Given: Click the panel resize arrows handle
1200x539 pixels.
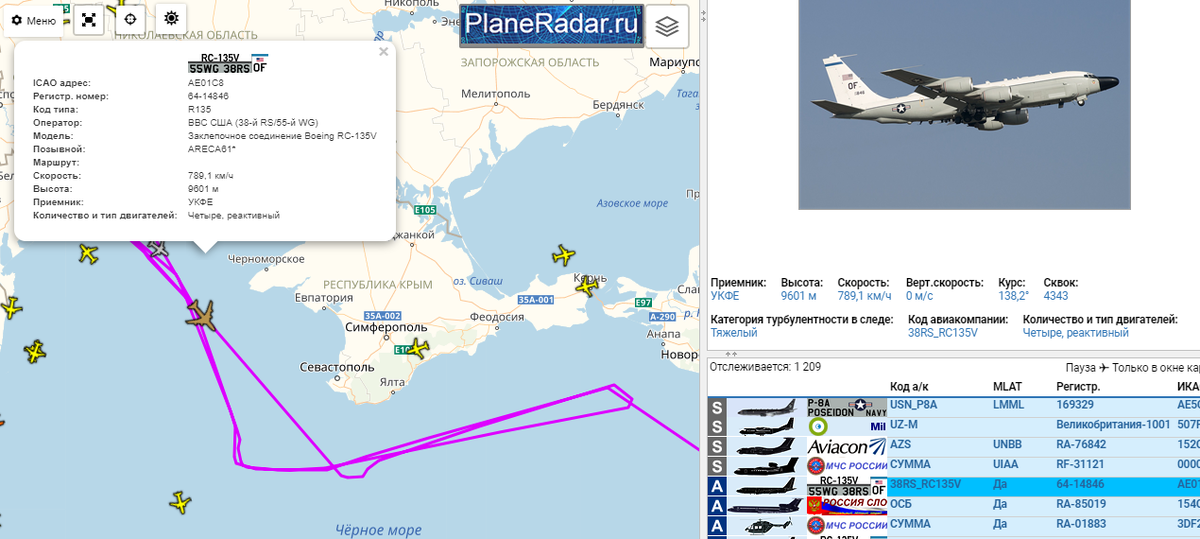Looking at the screenshot, I should 731,354.
